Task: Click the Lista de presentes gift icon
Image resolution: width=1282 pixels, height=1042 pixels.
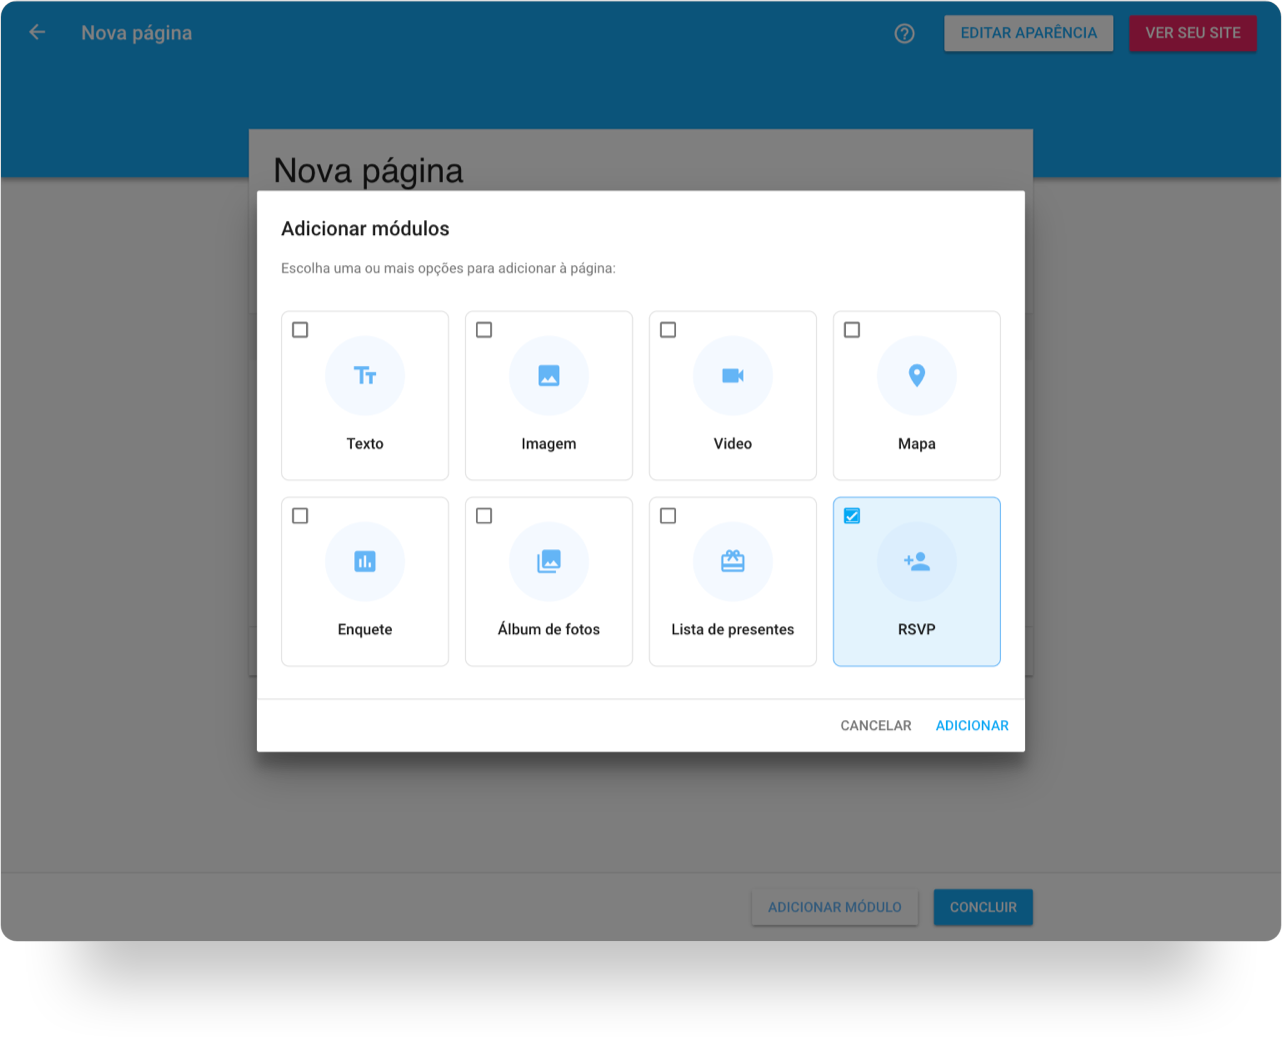Action: pos(733,562)
